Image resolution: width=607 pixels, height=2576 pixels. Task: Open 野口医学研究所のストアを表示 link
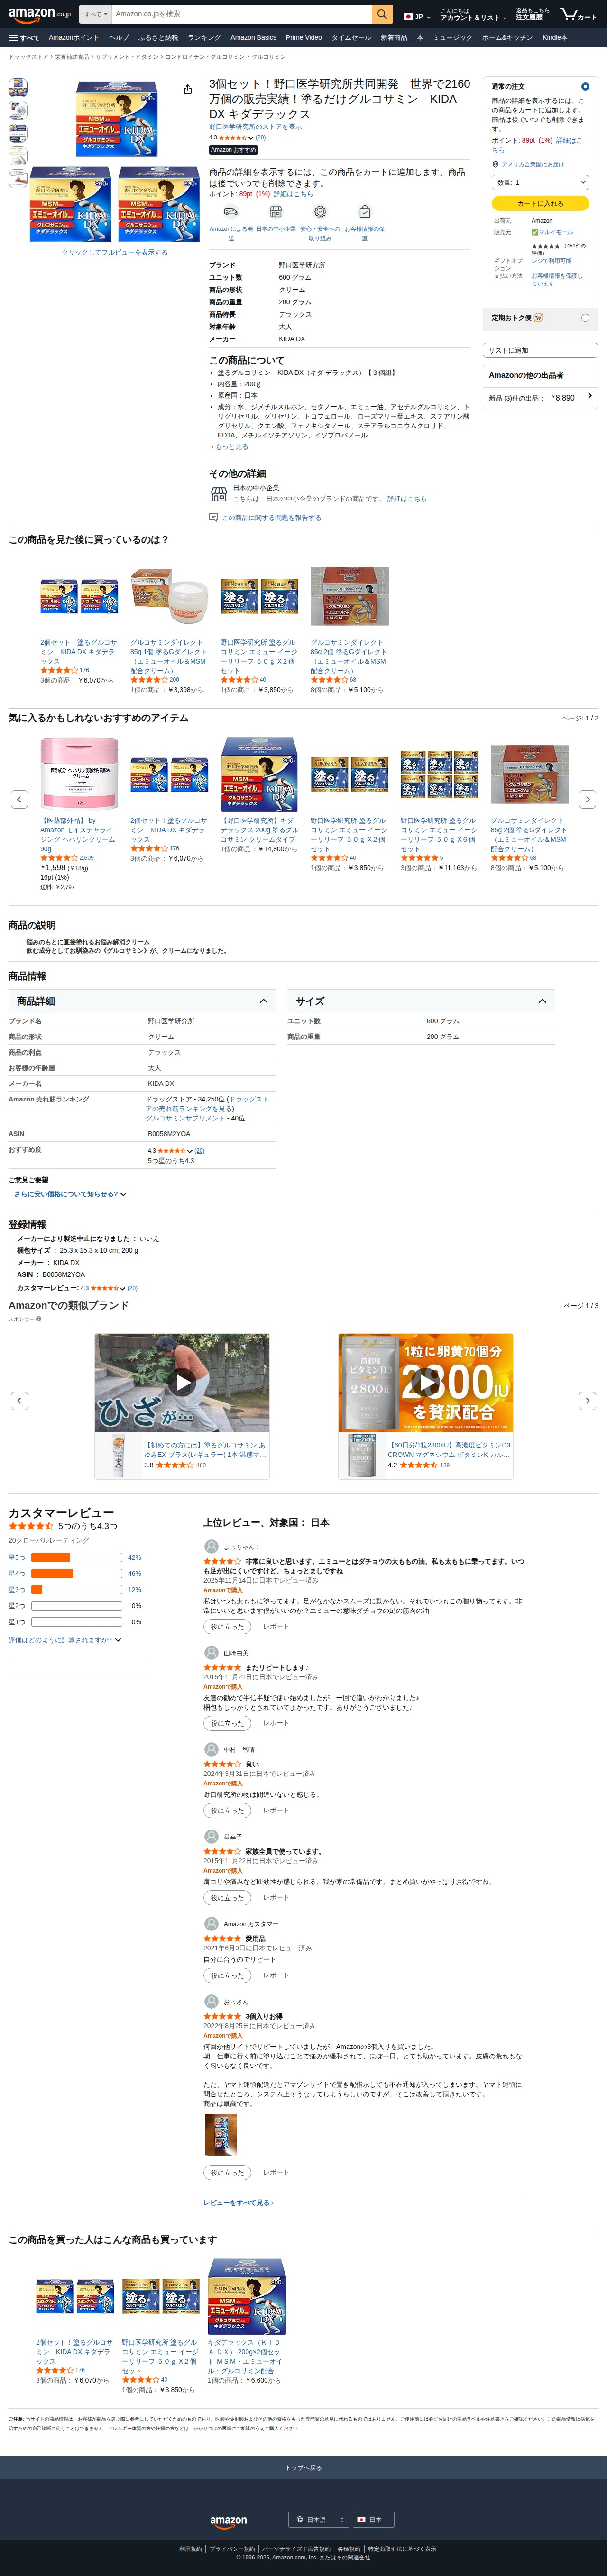255,127
